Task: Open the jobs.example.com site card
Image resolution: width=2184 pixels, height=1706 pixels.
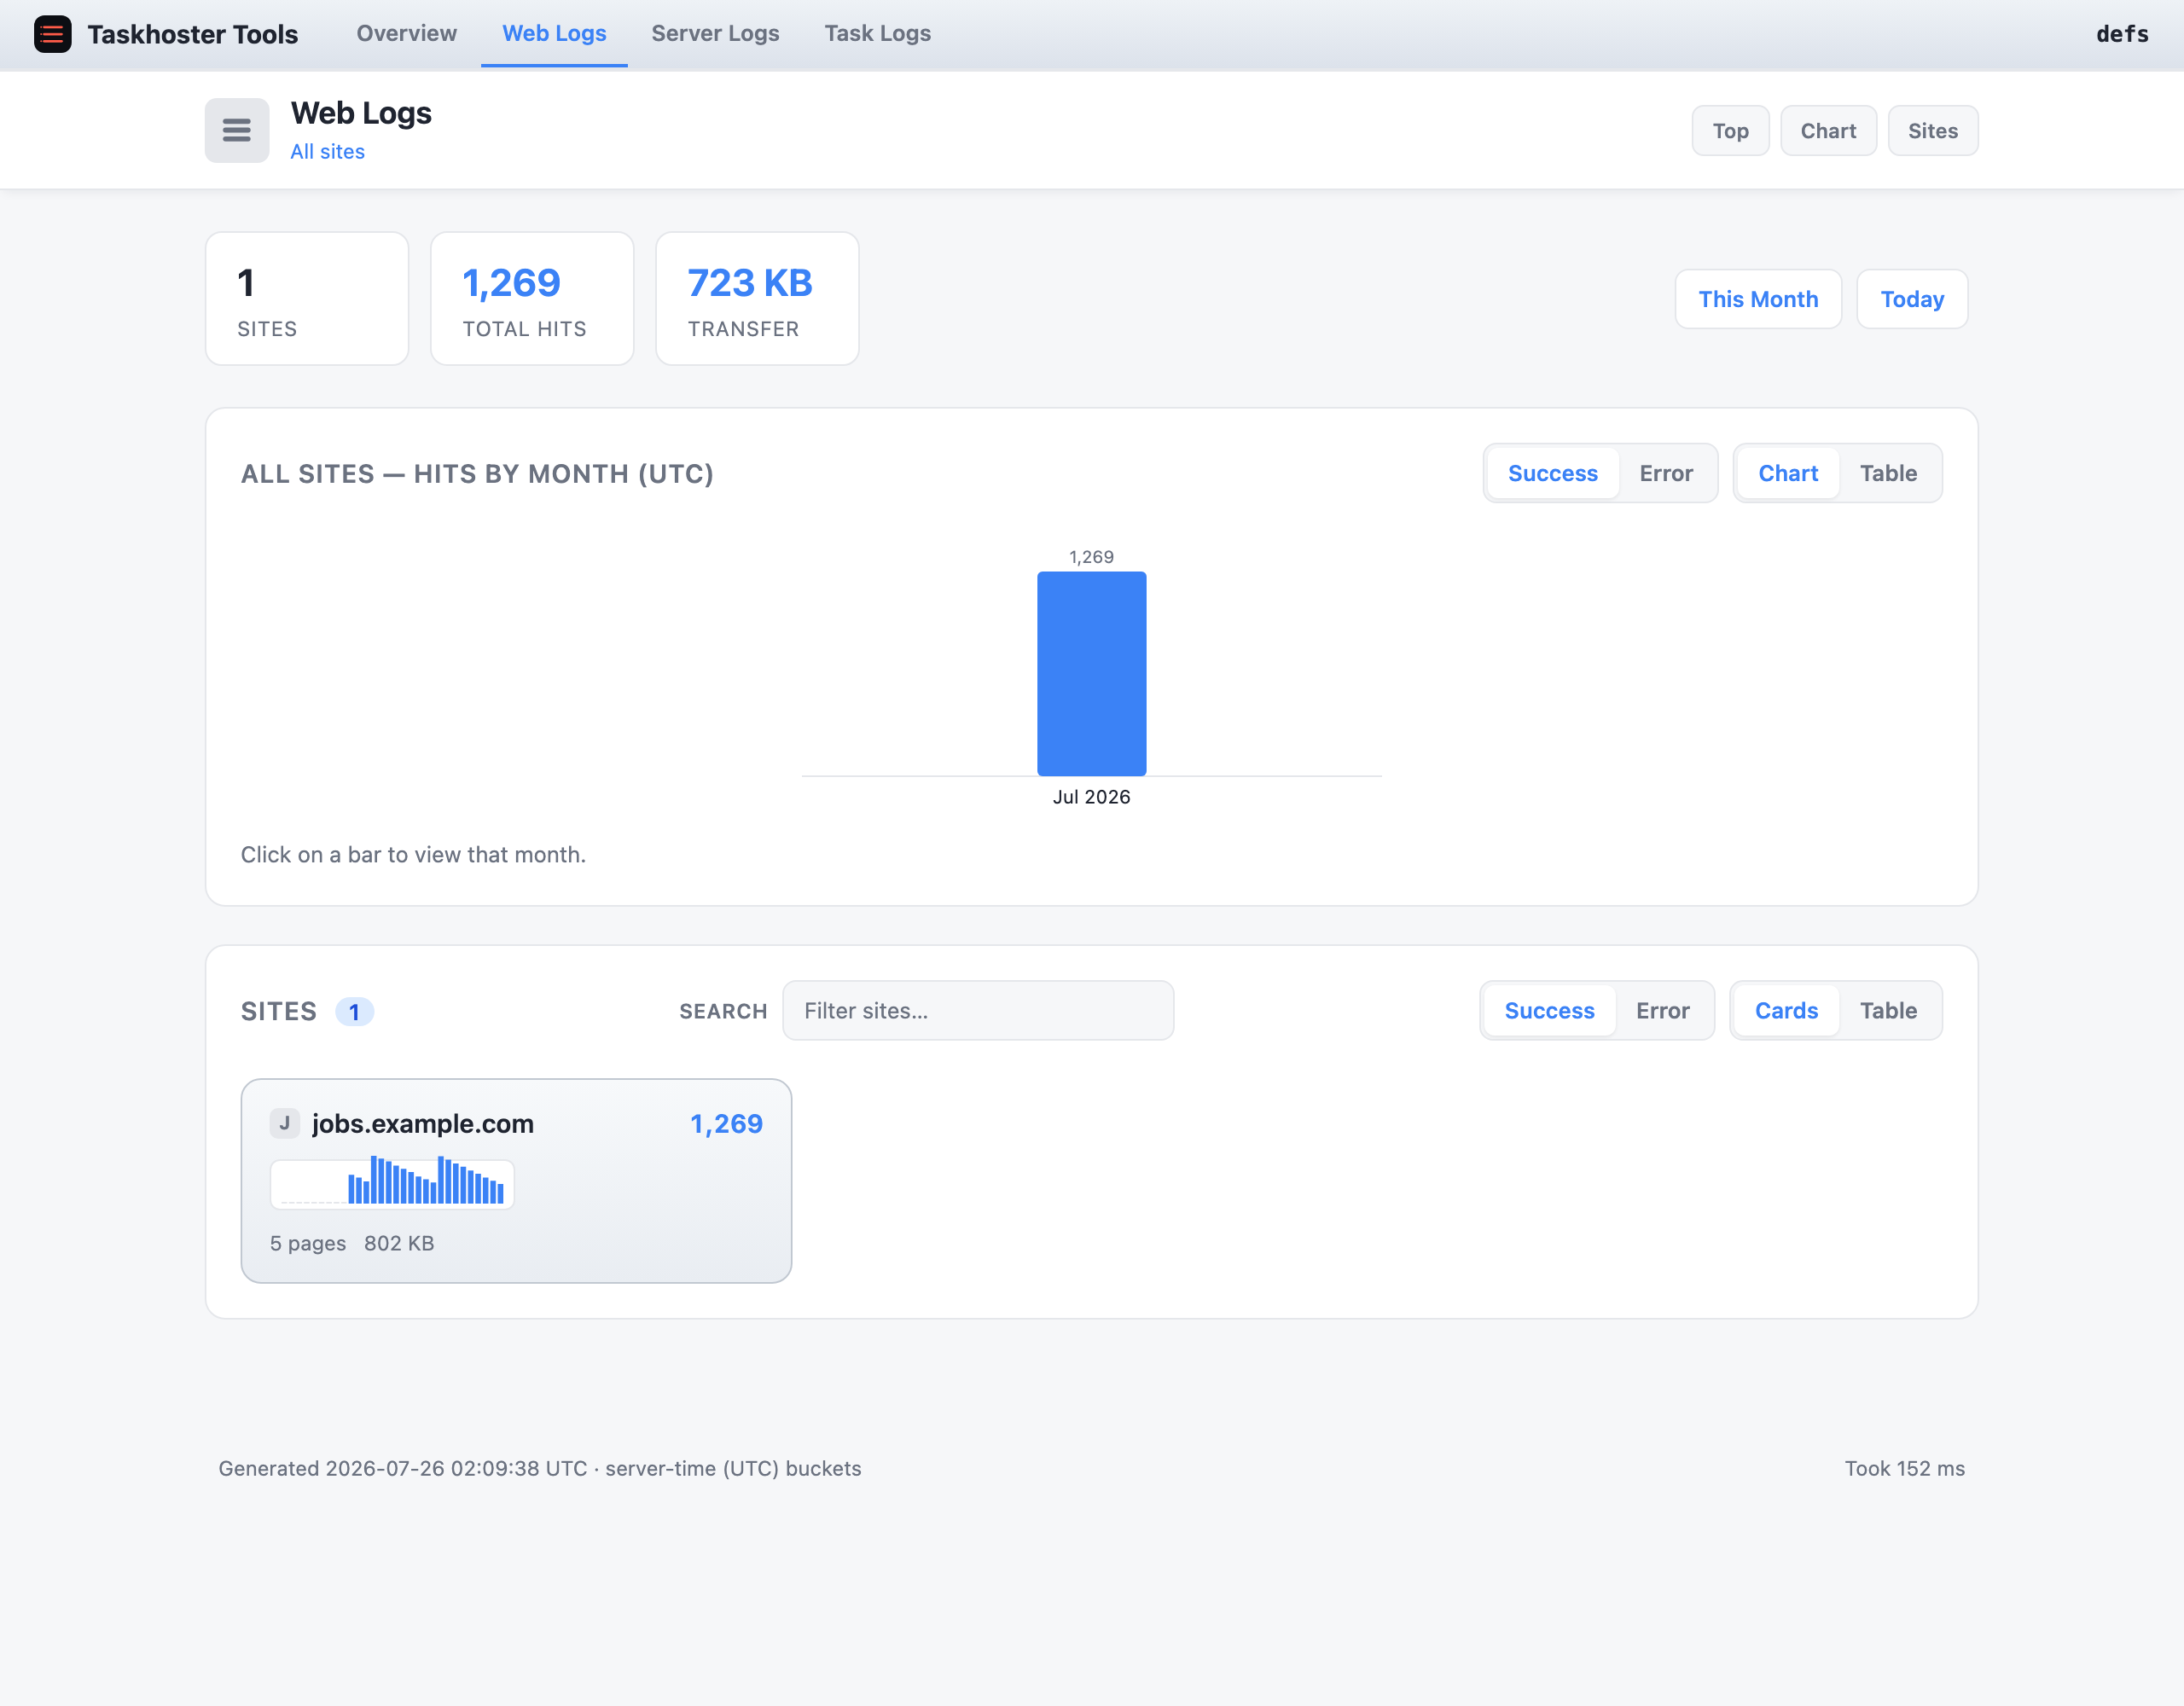Action: click(516, 1181)
